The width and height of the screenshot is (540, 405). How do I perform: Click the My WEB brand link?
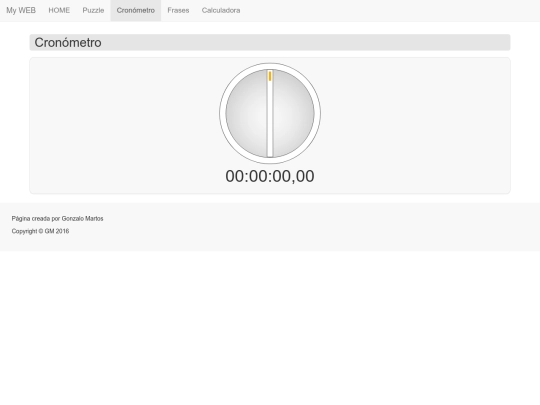coord(21,10)
